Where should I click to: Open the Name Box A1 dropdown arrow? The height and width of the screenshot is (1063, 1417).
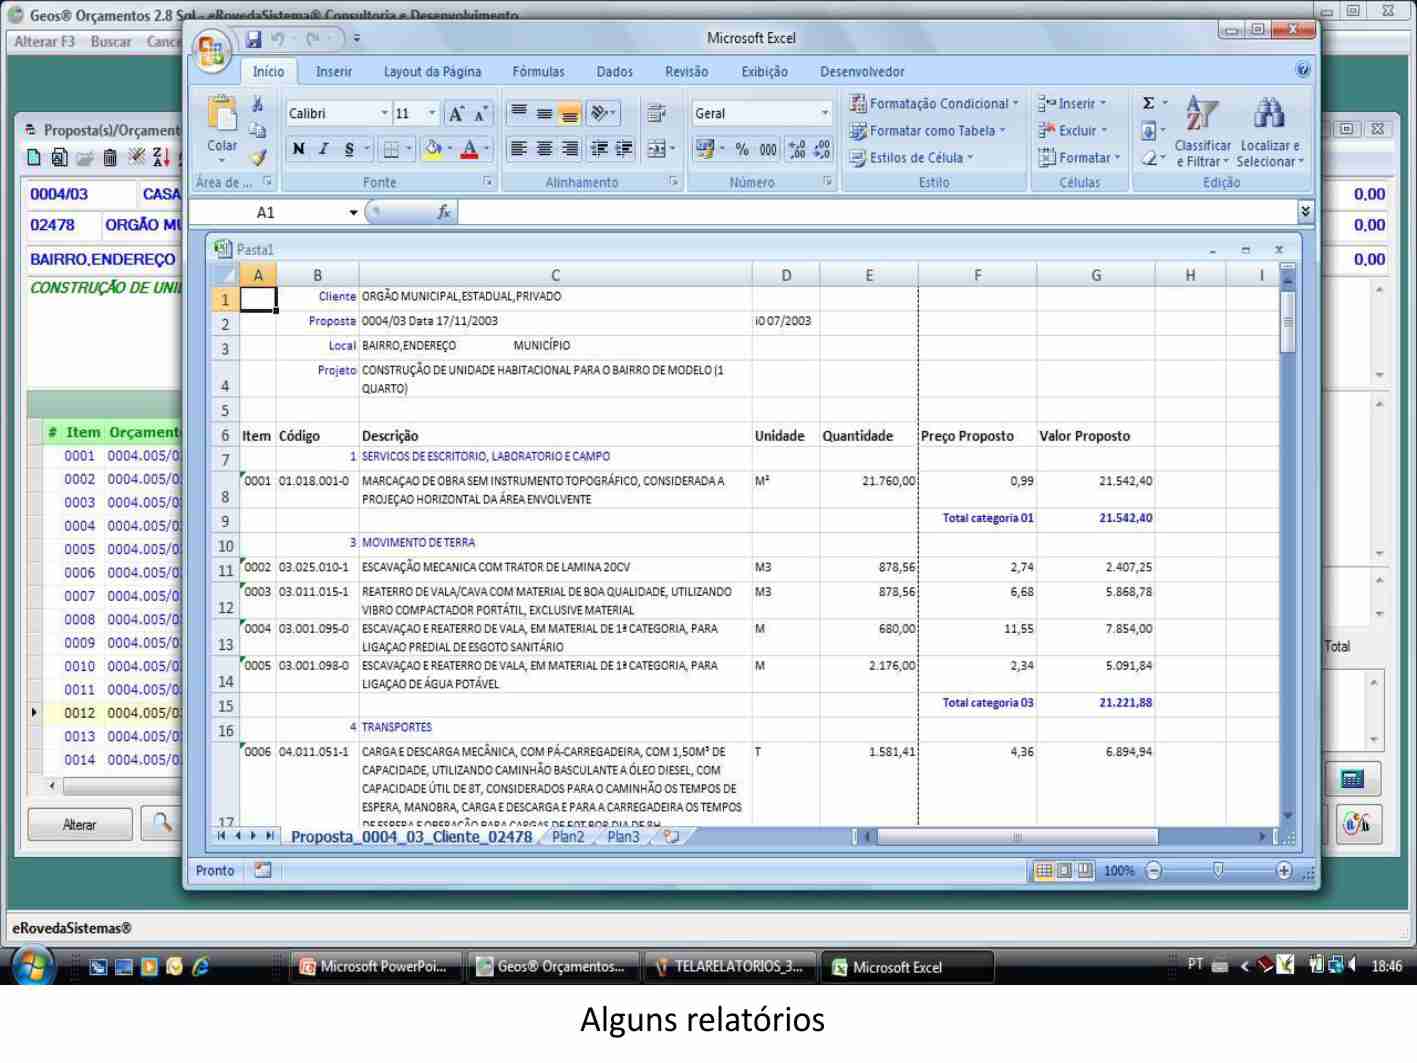pyautogui.click(x=353, y=212)
